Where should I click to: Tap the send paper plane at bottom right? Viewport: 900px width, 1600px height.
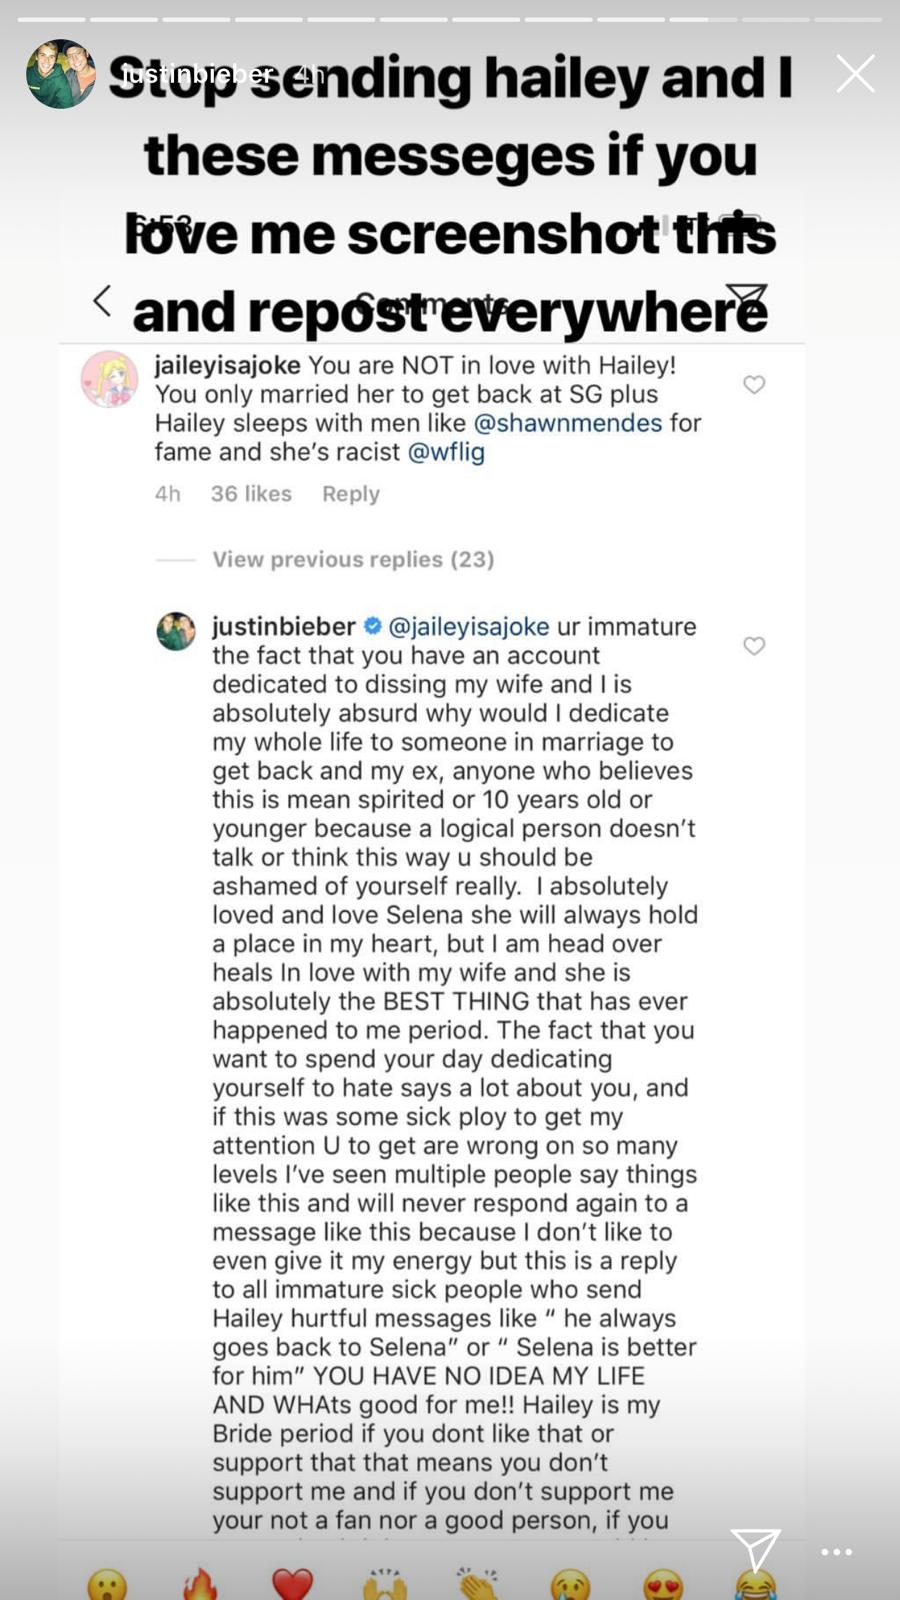(758, 1544)
